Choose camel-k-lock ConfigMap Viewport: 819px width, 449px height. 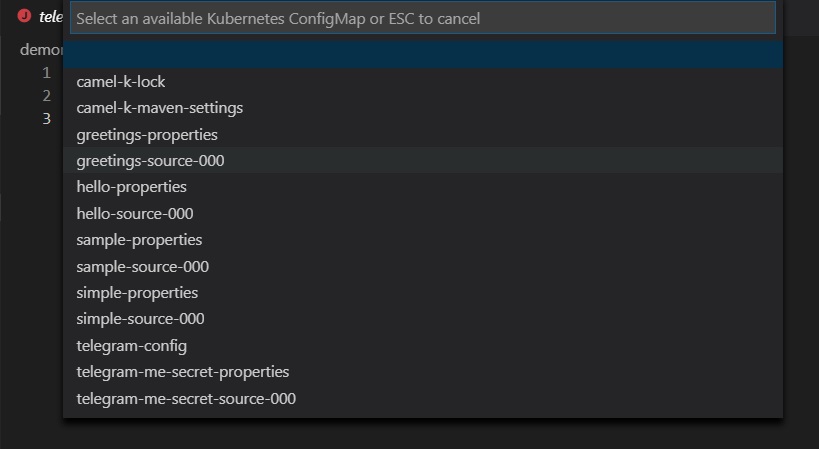(x=423, y=81)
